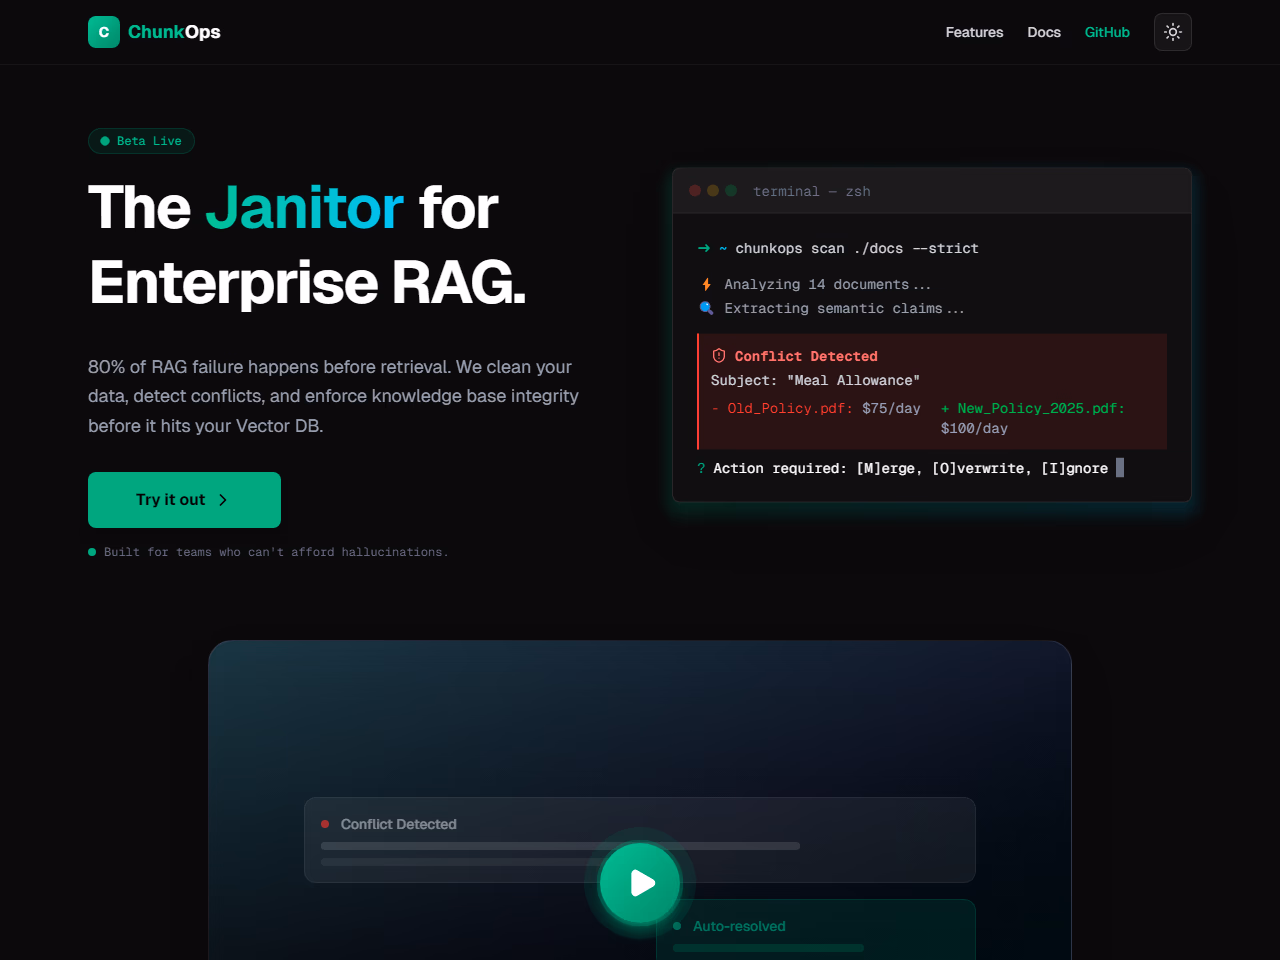Click the ChunkOps brand name text
The height and width of the screenshot is (960, 1280).
pyautogui.click(x=174, y=32)
